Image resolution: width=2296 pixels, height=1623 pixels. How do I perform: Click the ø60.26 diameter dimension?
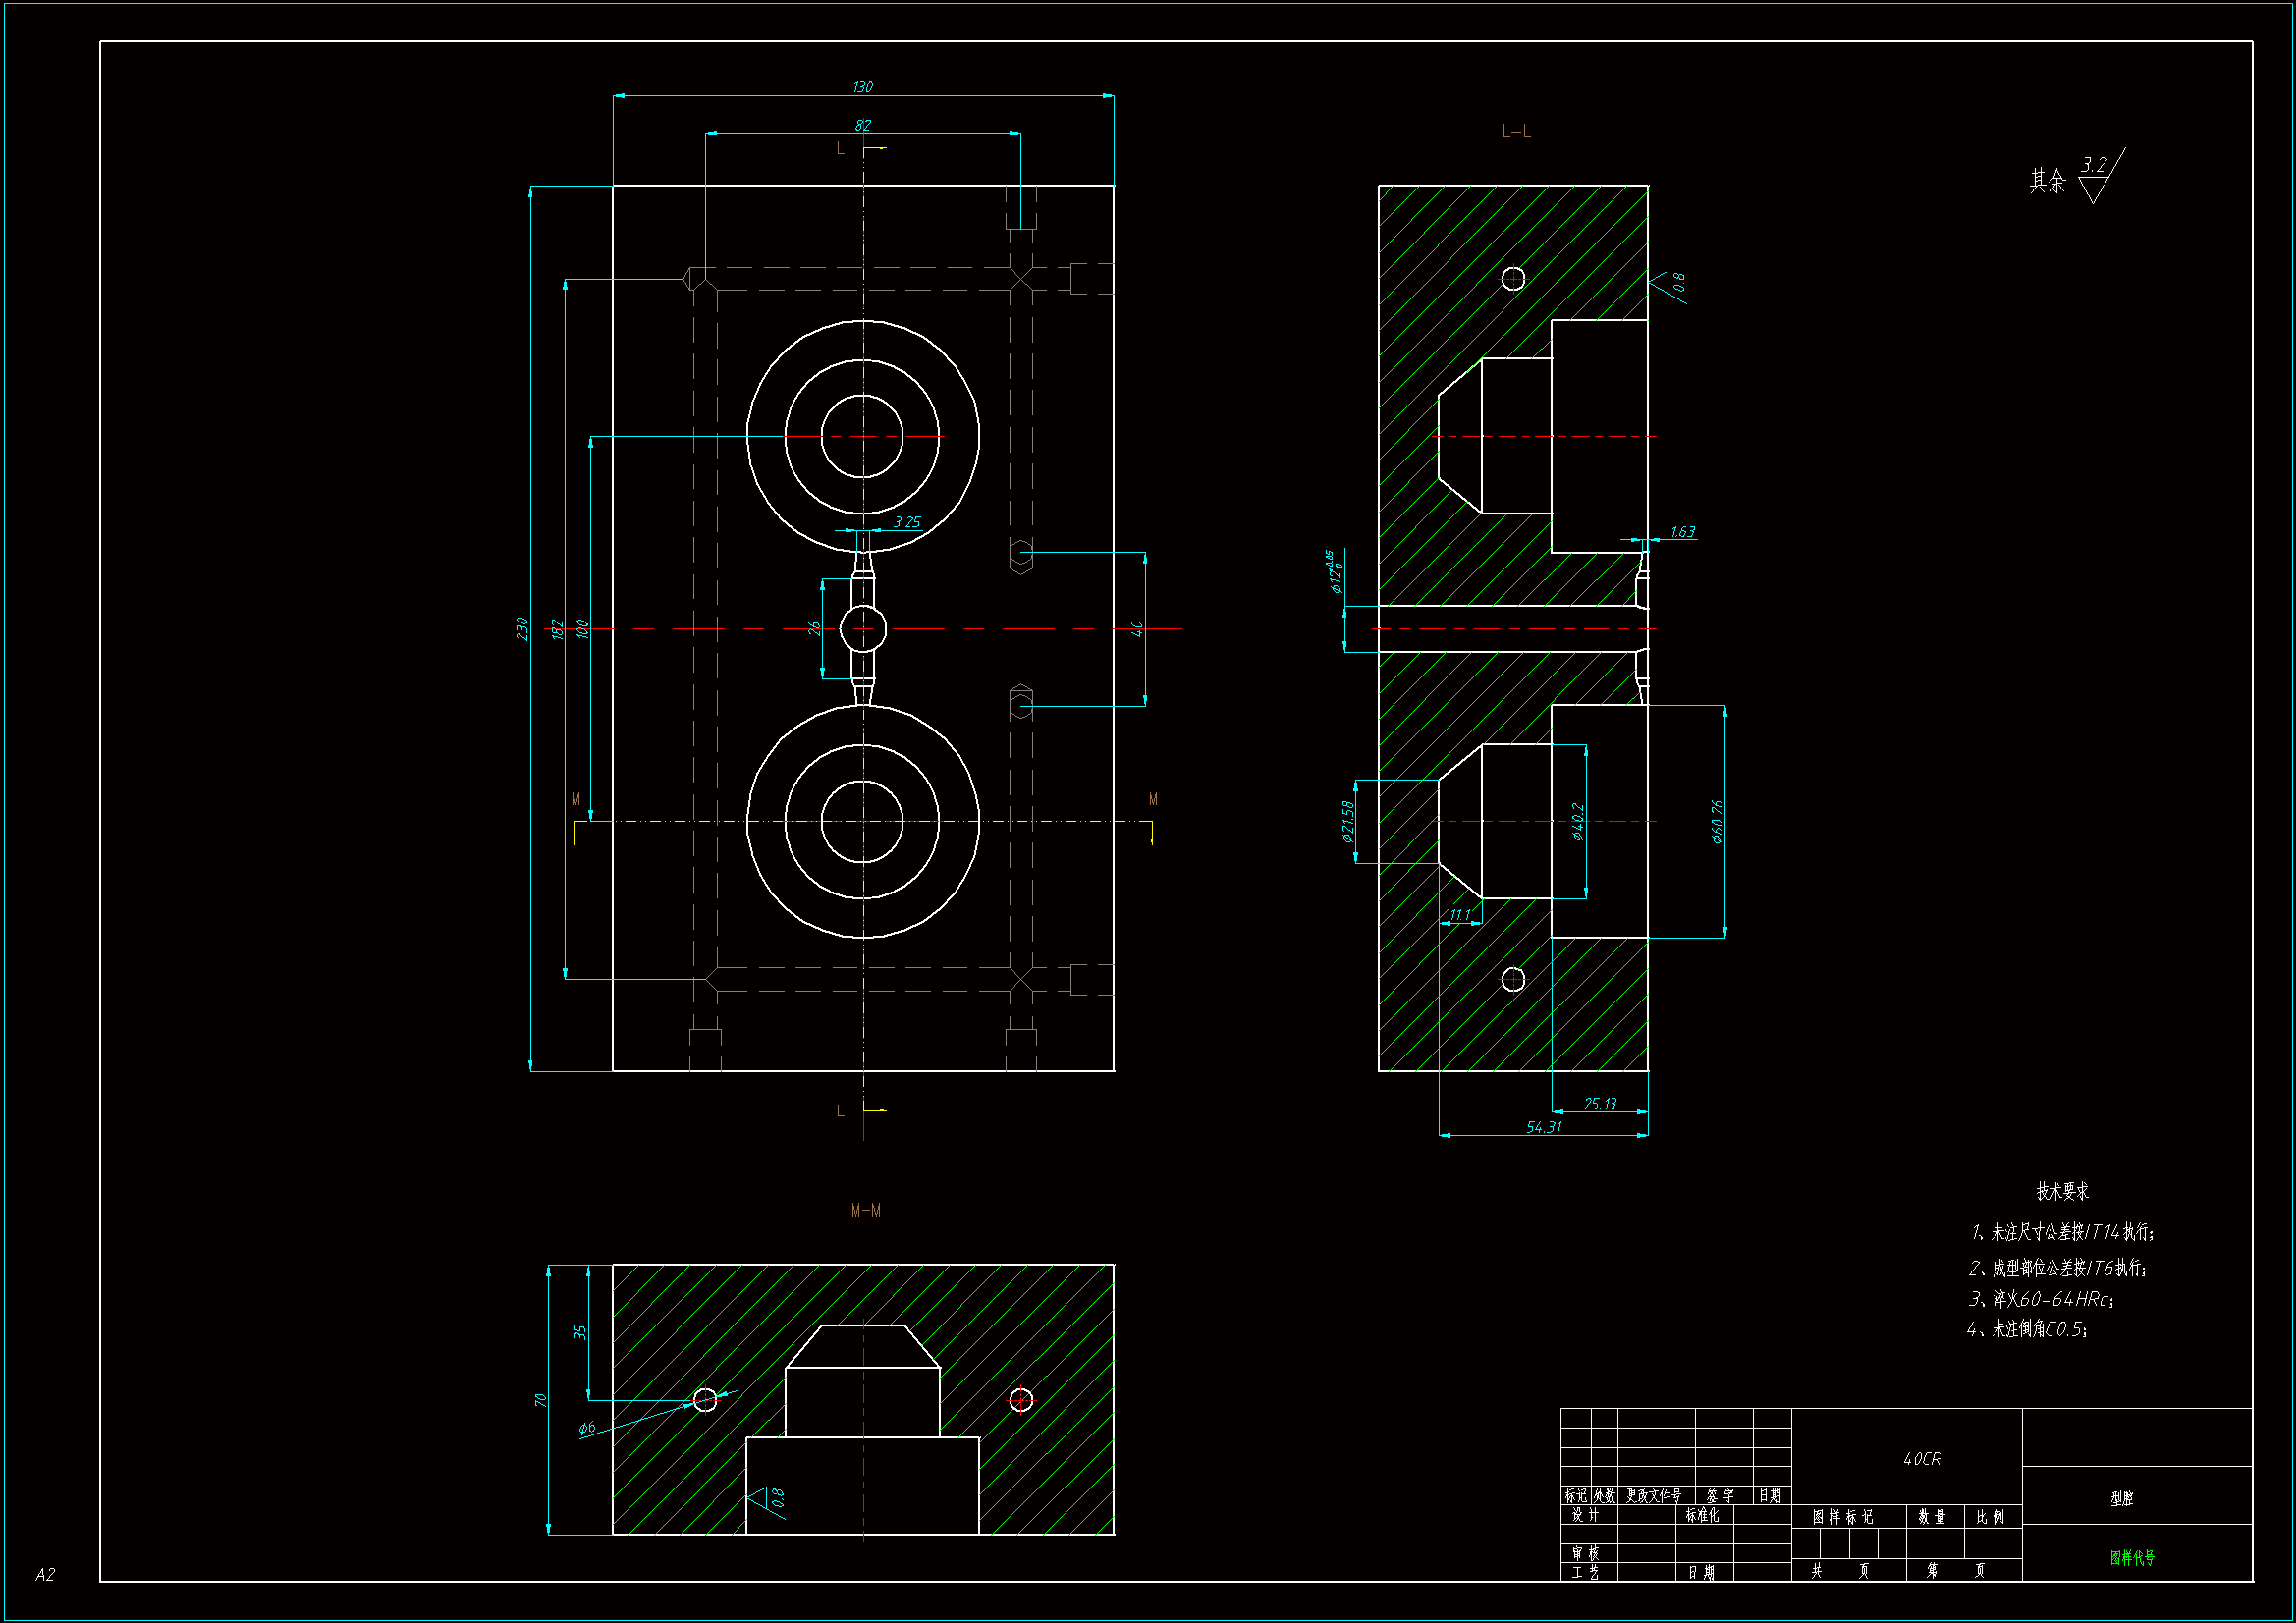(1717, 821)
